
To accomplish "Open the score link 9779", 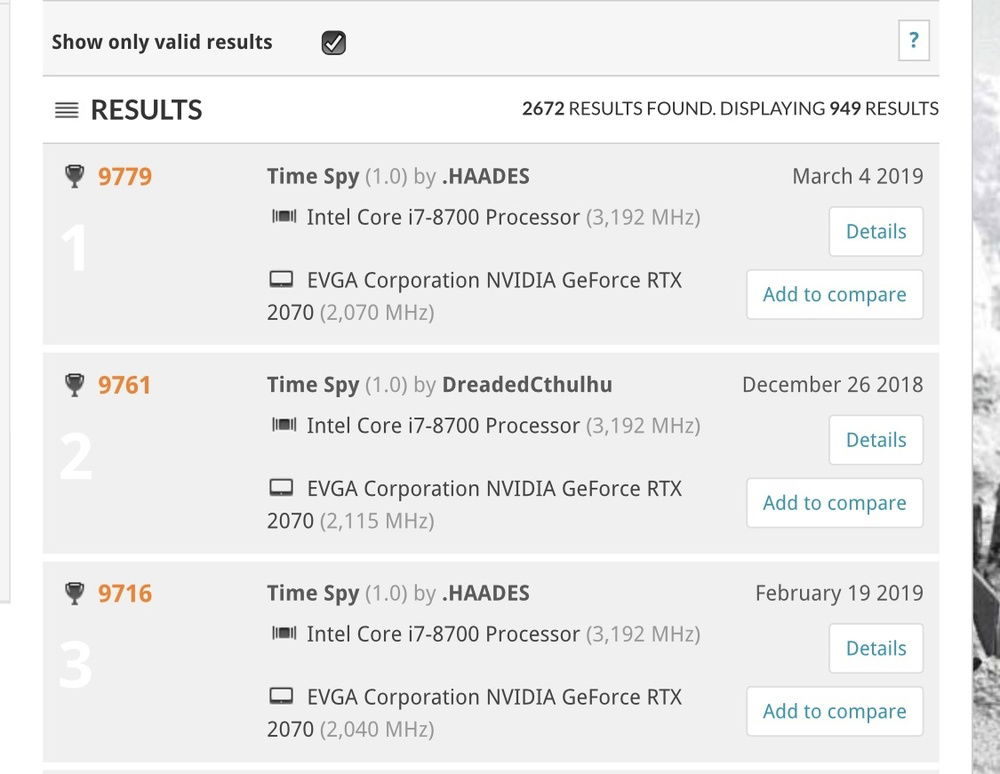I will pyautogui.click(x=124, y=176).
